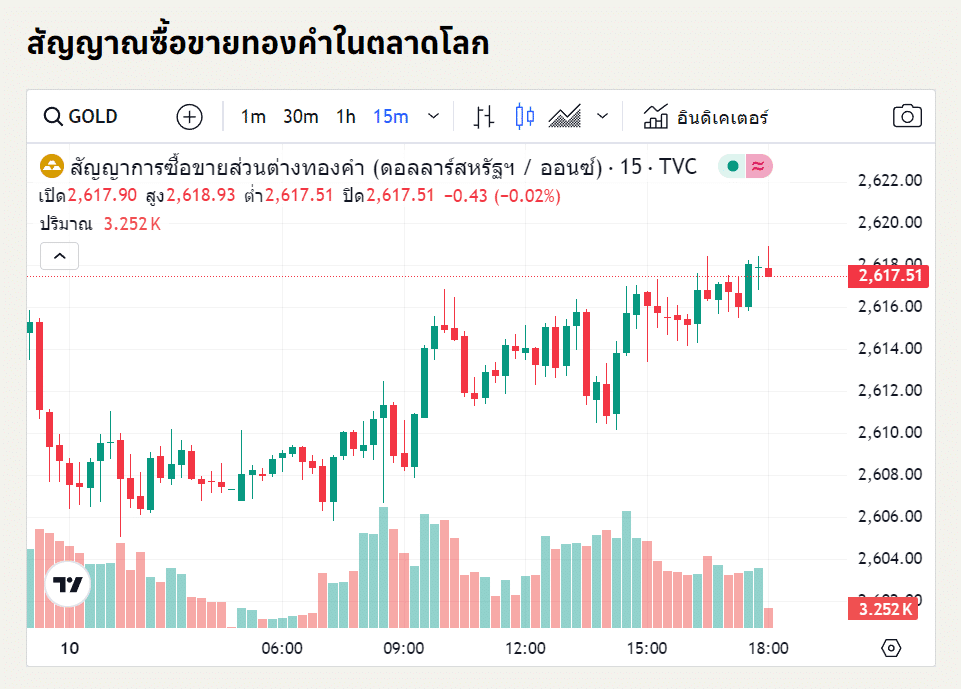Click the red 2,617.51 price label
The image size is (961, 689).
click(888, 277)
